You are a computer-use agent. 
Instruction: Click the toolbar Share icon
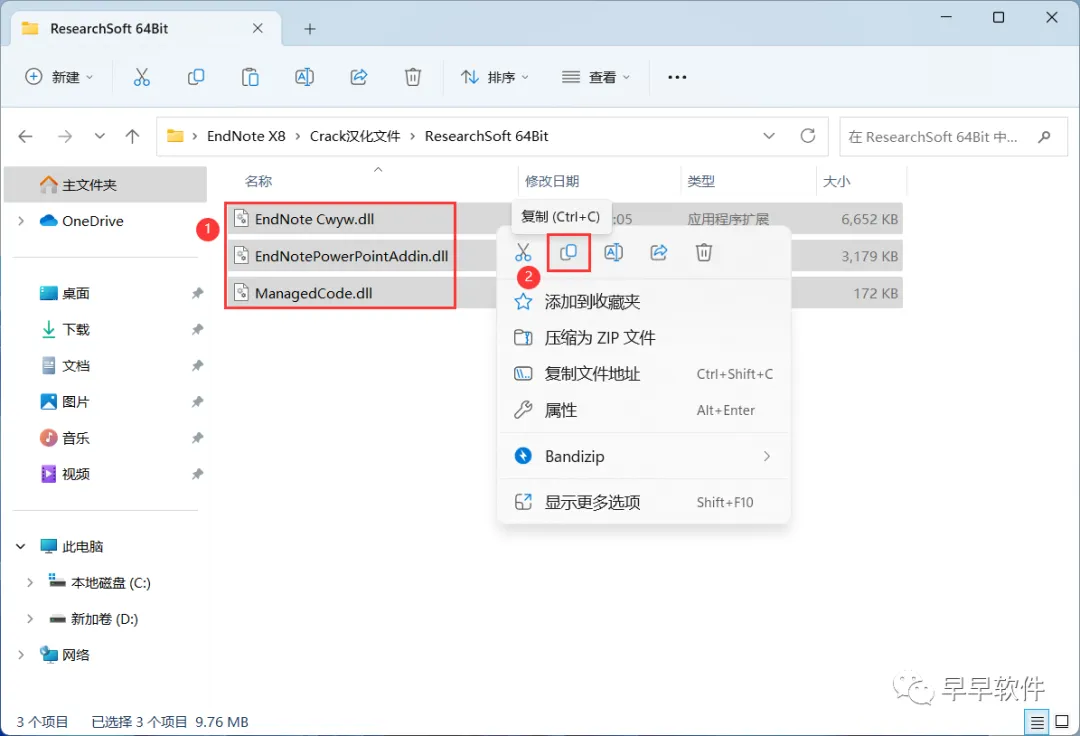pos(359,77)
